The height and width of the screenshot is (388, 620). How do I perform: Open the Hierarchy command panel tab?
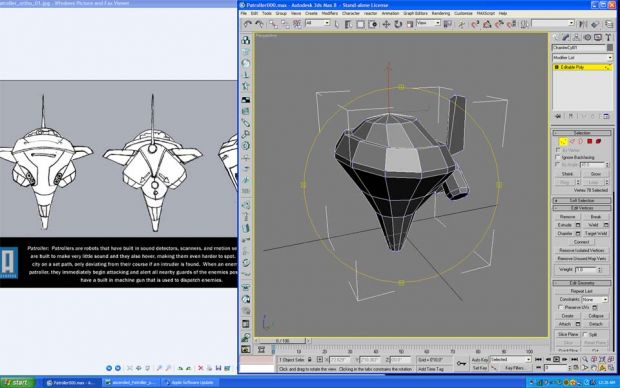click(577, 38)
